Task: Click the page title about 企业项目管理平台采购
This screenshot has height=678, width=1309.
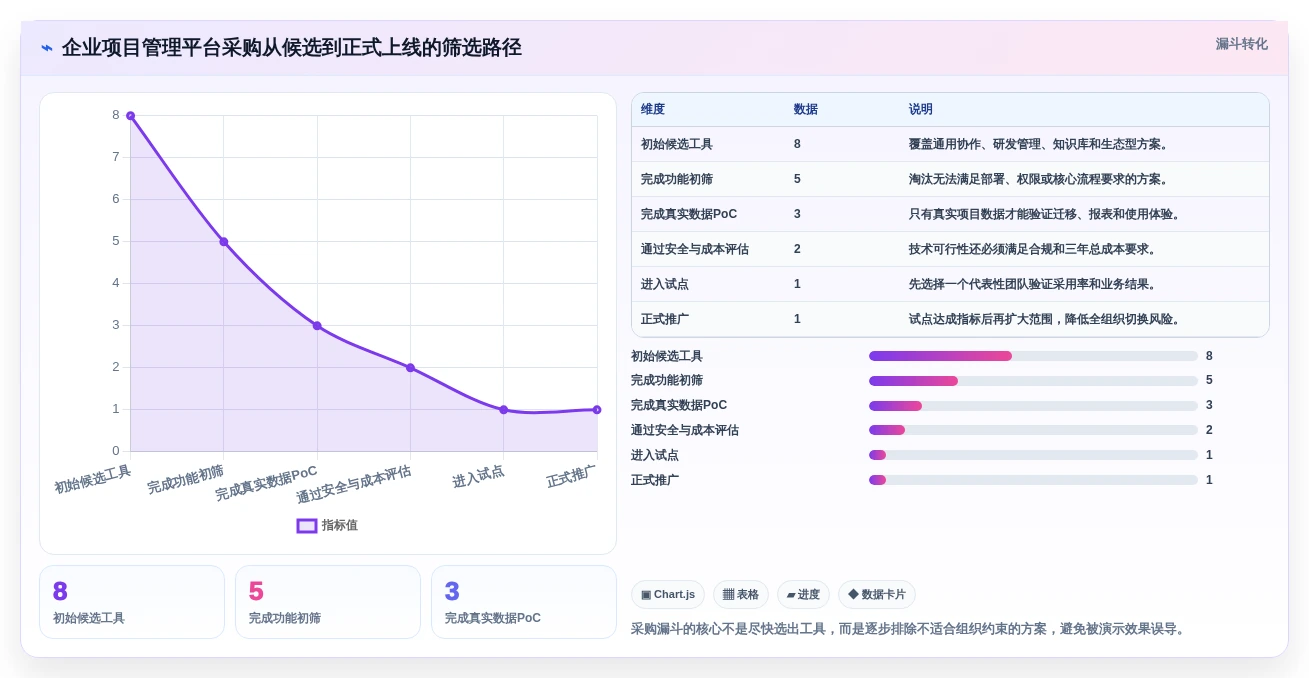Action: 291,48
